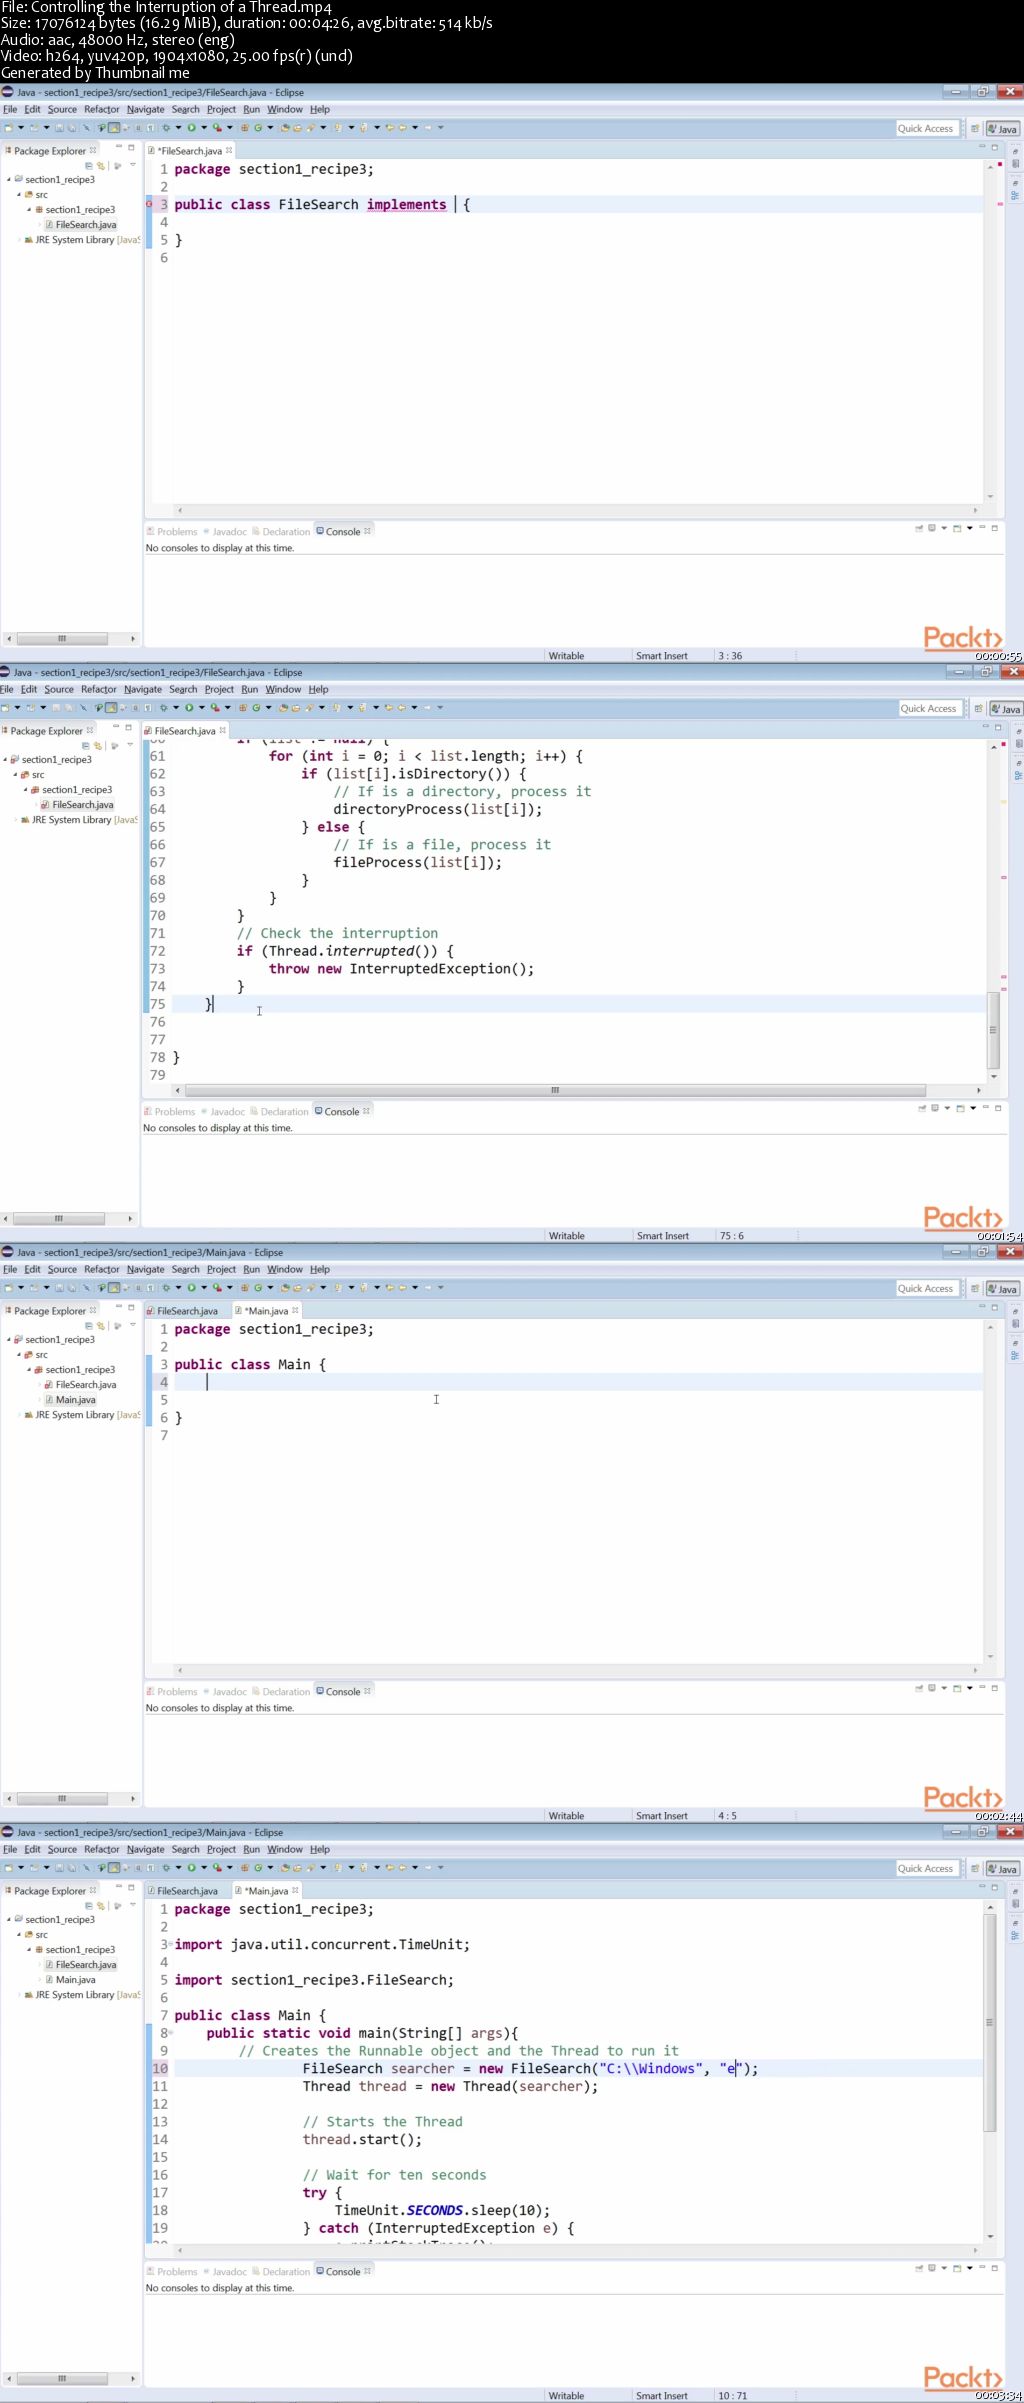The image size is (1024, 2403).
Task: Click the Package Explorer horizontal scrollbar in the 00:00:55 frame
Action: (x=62, y=638)
